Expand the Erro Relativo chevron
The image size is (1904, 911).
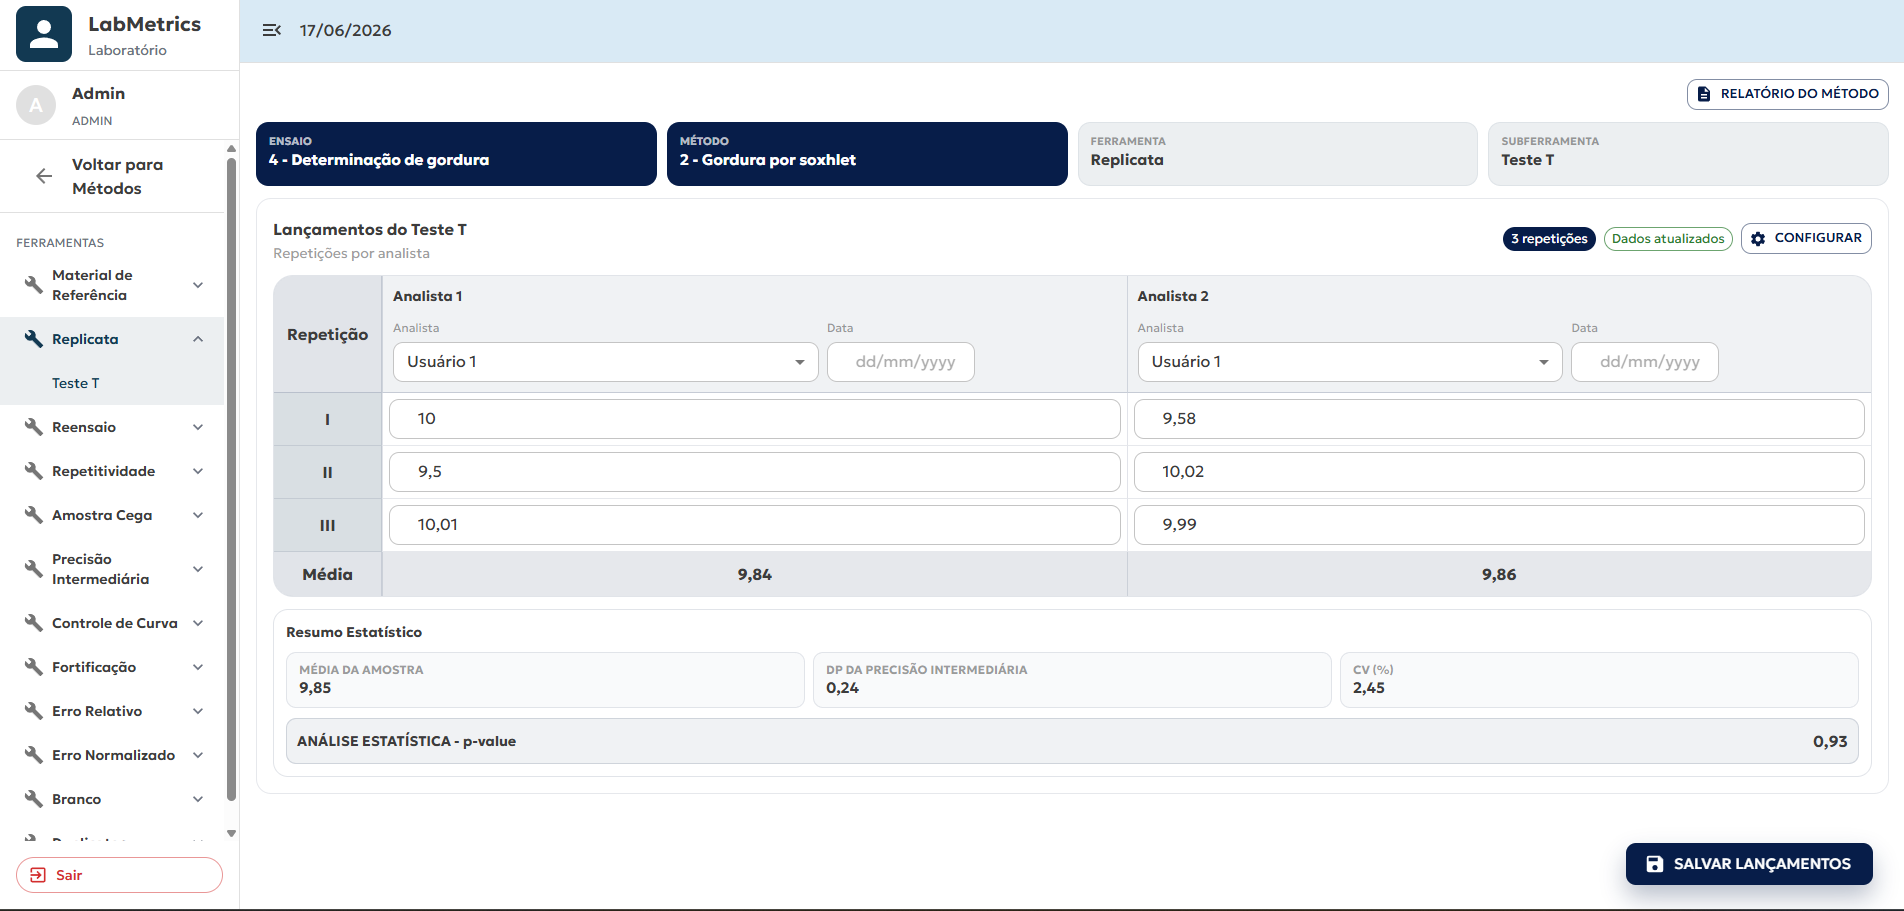click(x=198, y=711)
